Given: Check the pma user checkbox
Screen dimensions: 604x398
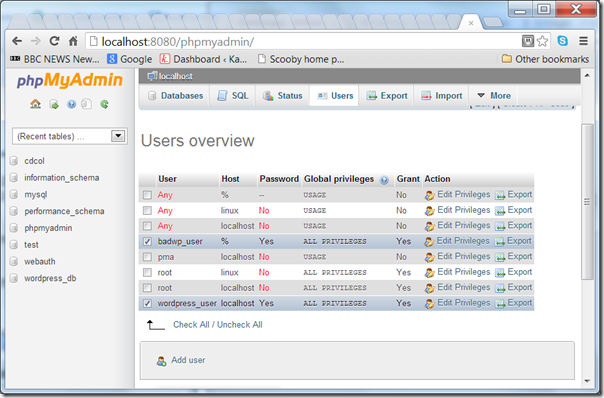Looking at the screenshot, I should coord(147,257).
